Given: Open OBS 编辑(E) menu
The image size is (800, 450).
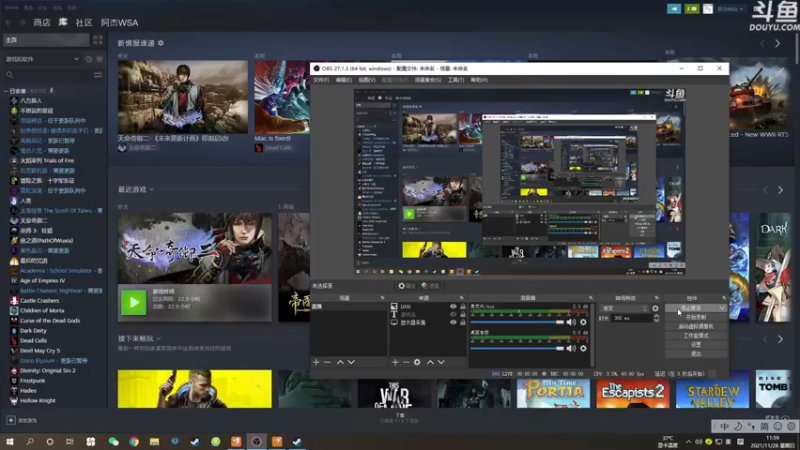Looking at the screenshot, I should (x=343, y=80).
